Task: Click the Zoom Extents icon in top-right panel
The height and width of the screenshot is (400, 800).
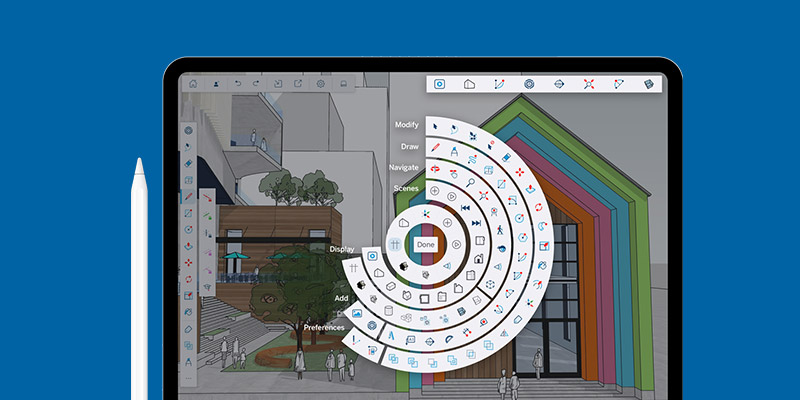Action: coord(589,84)
